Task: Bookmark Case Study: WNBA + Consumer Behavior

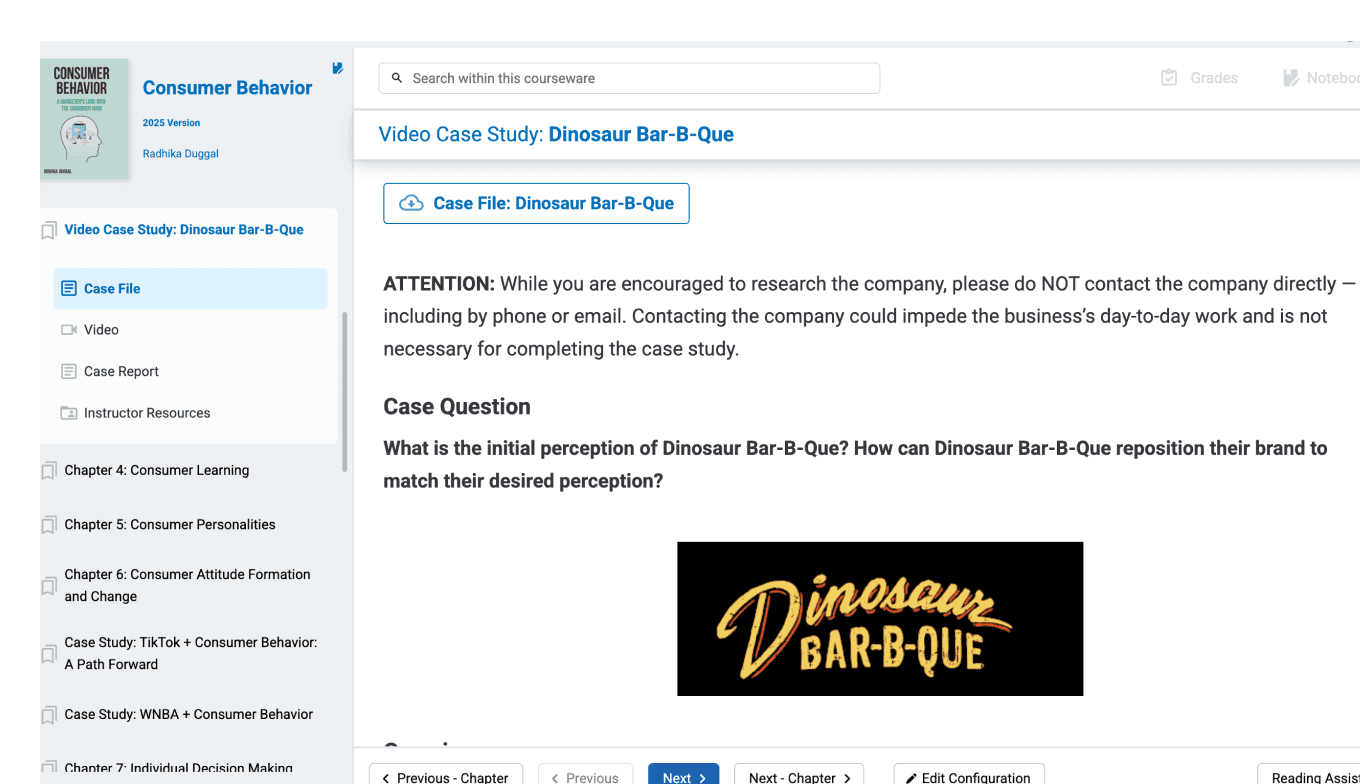Action: tap(49, 716)
